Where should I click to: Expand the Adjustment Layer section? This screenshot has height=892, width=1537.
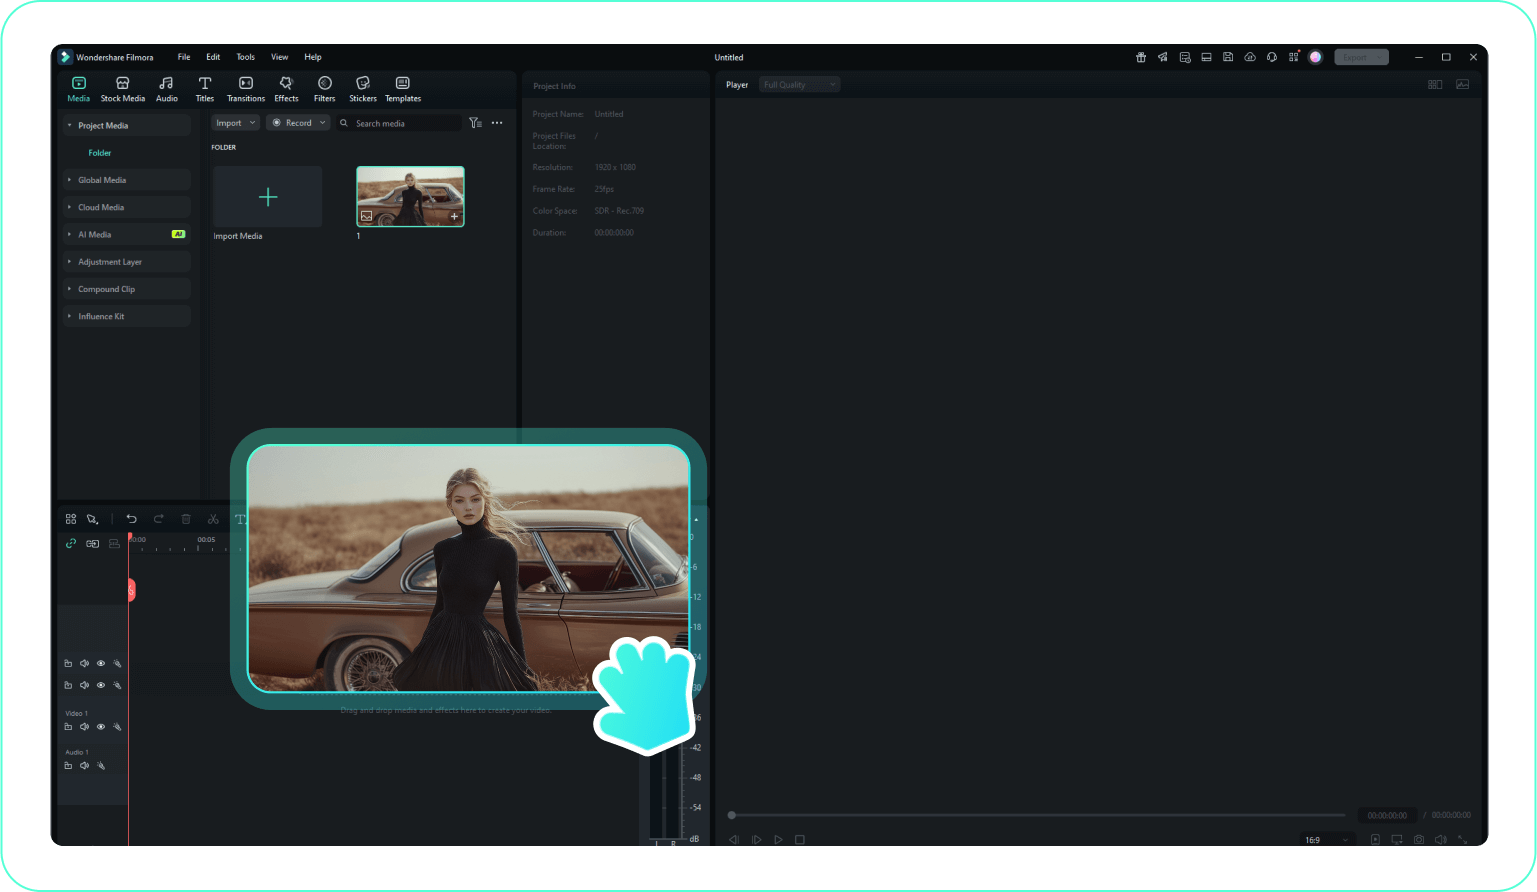click(x=126, y=262)
